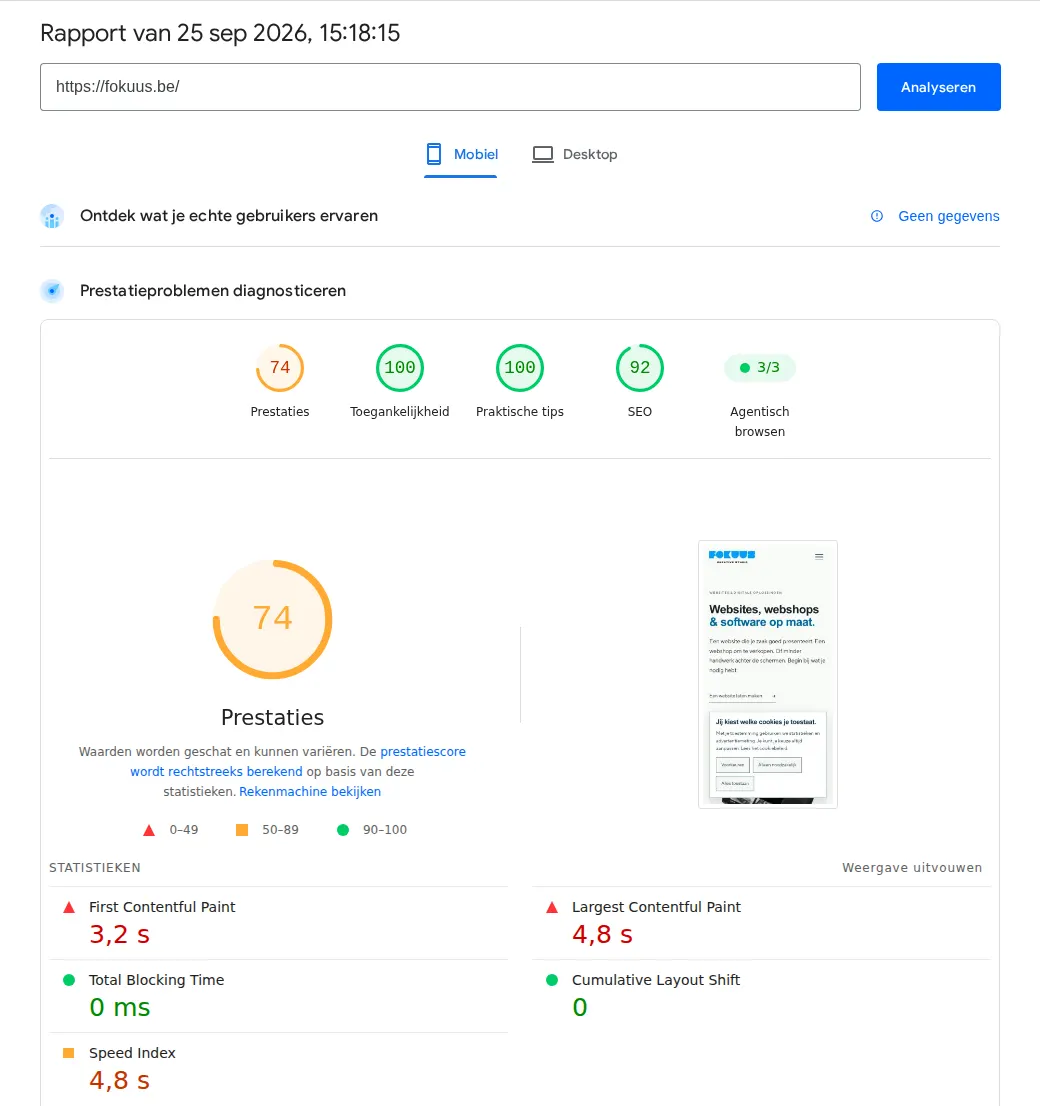Click the Prestatieproblemen diagnosticeren heading
This screenshot has width=1040, height=1106.
[x=212, y=291]
